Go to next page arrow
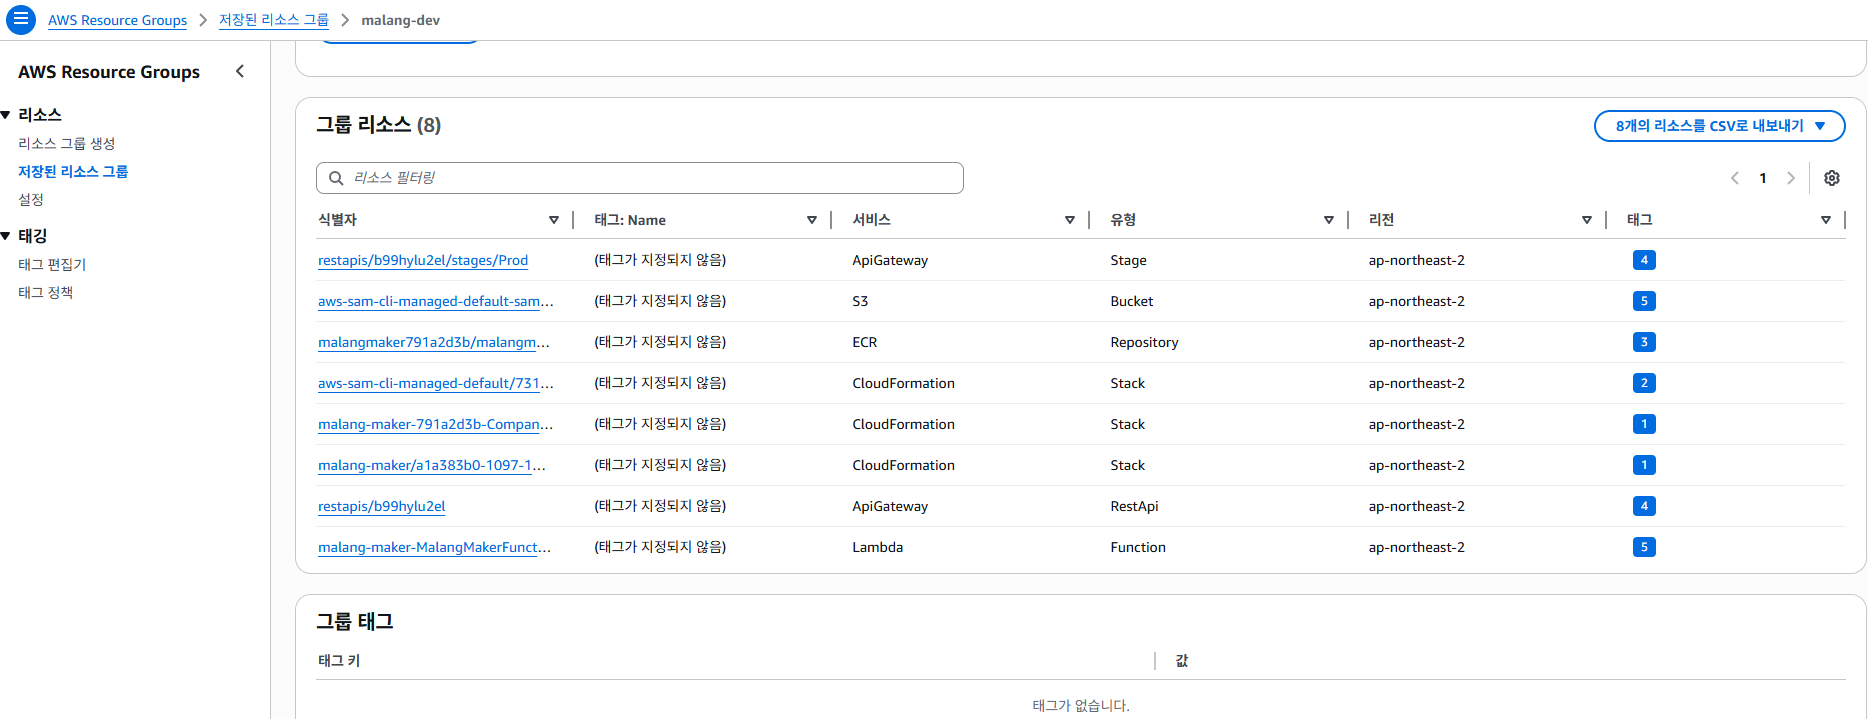Screen dimensions: 1868x719 click(x=1791, y=178)
